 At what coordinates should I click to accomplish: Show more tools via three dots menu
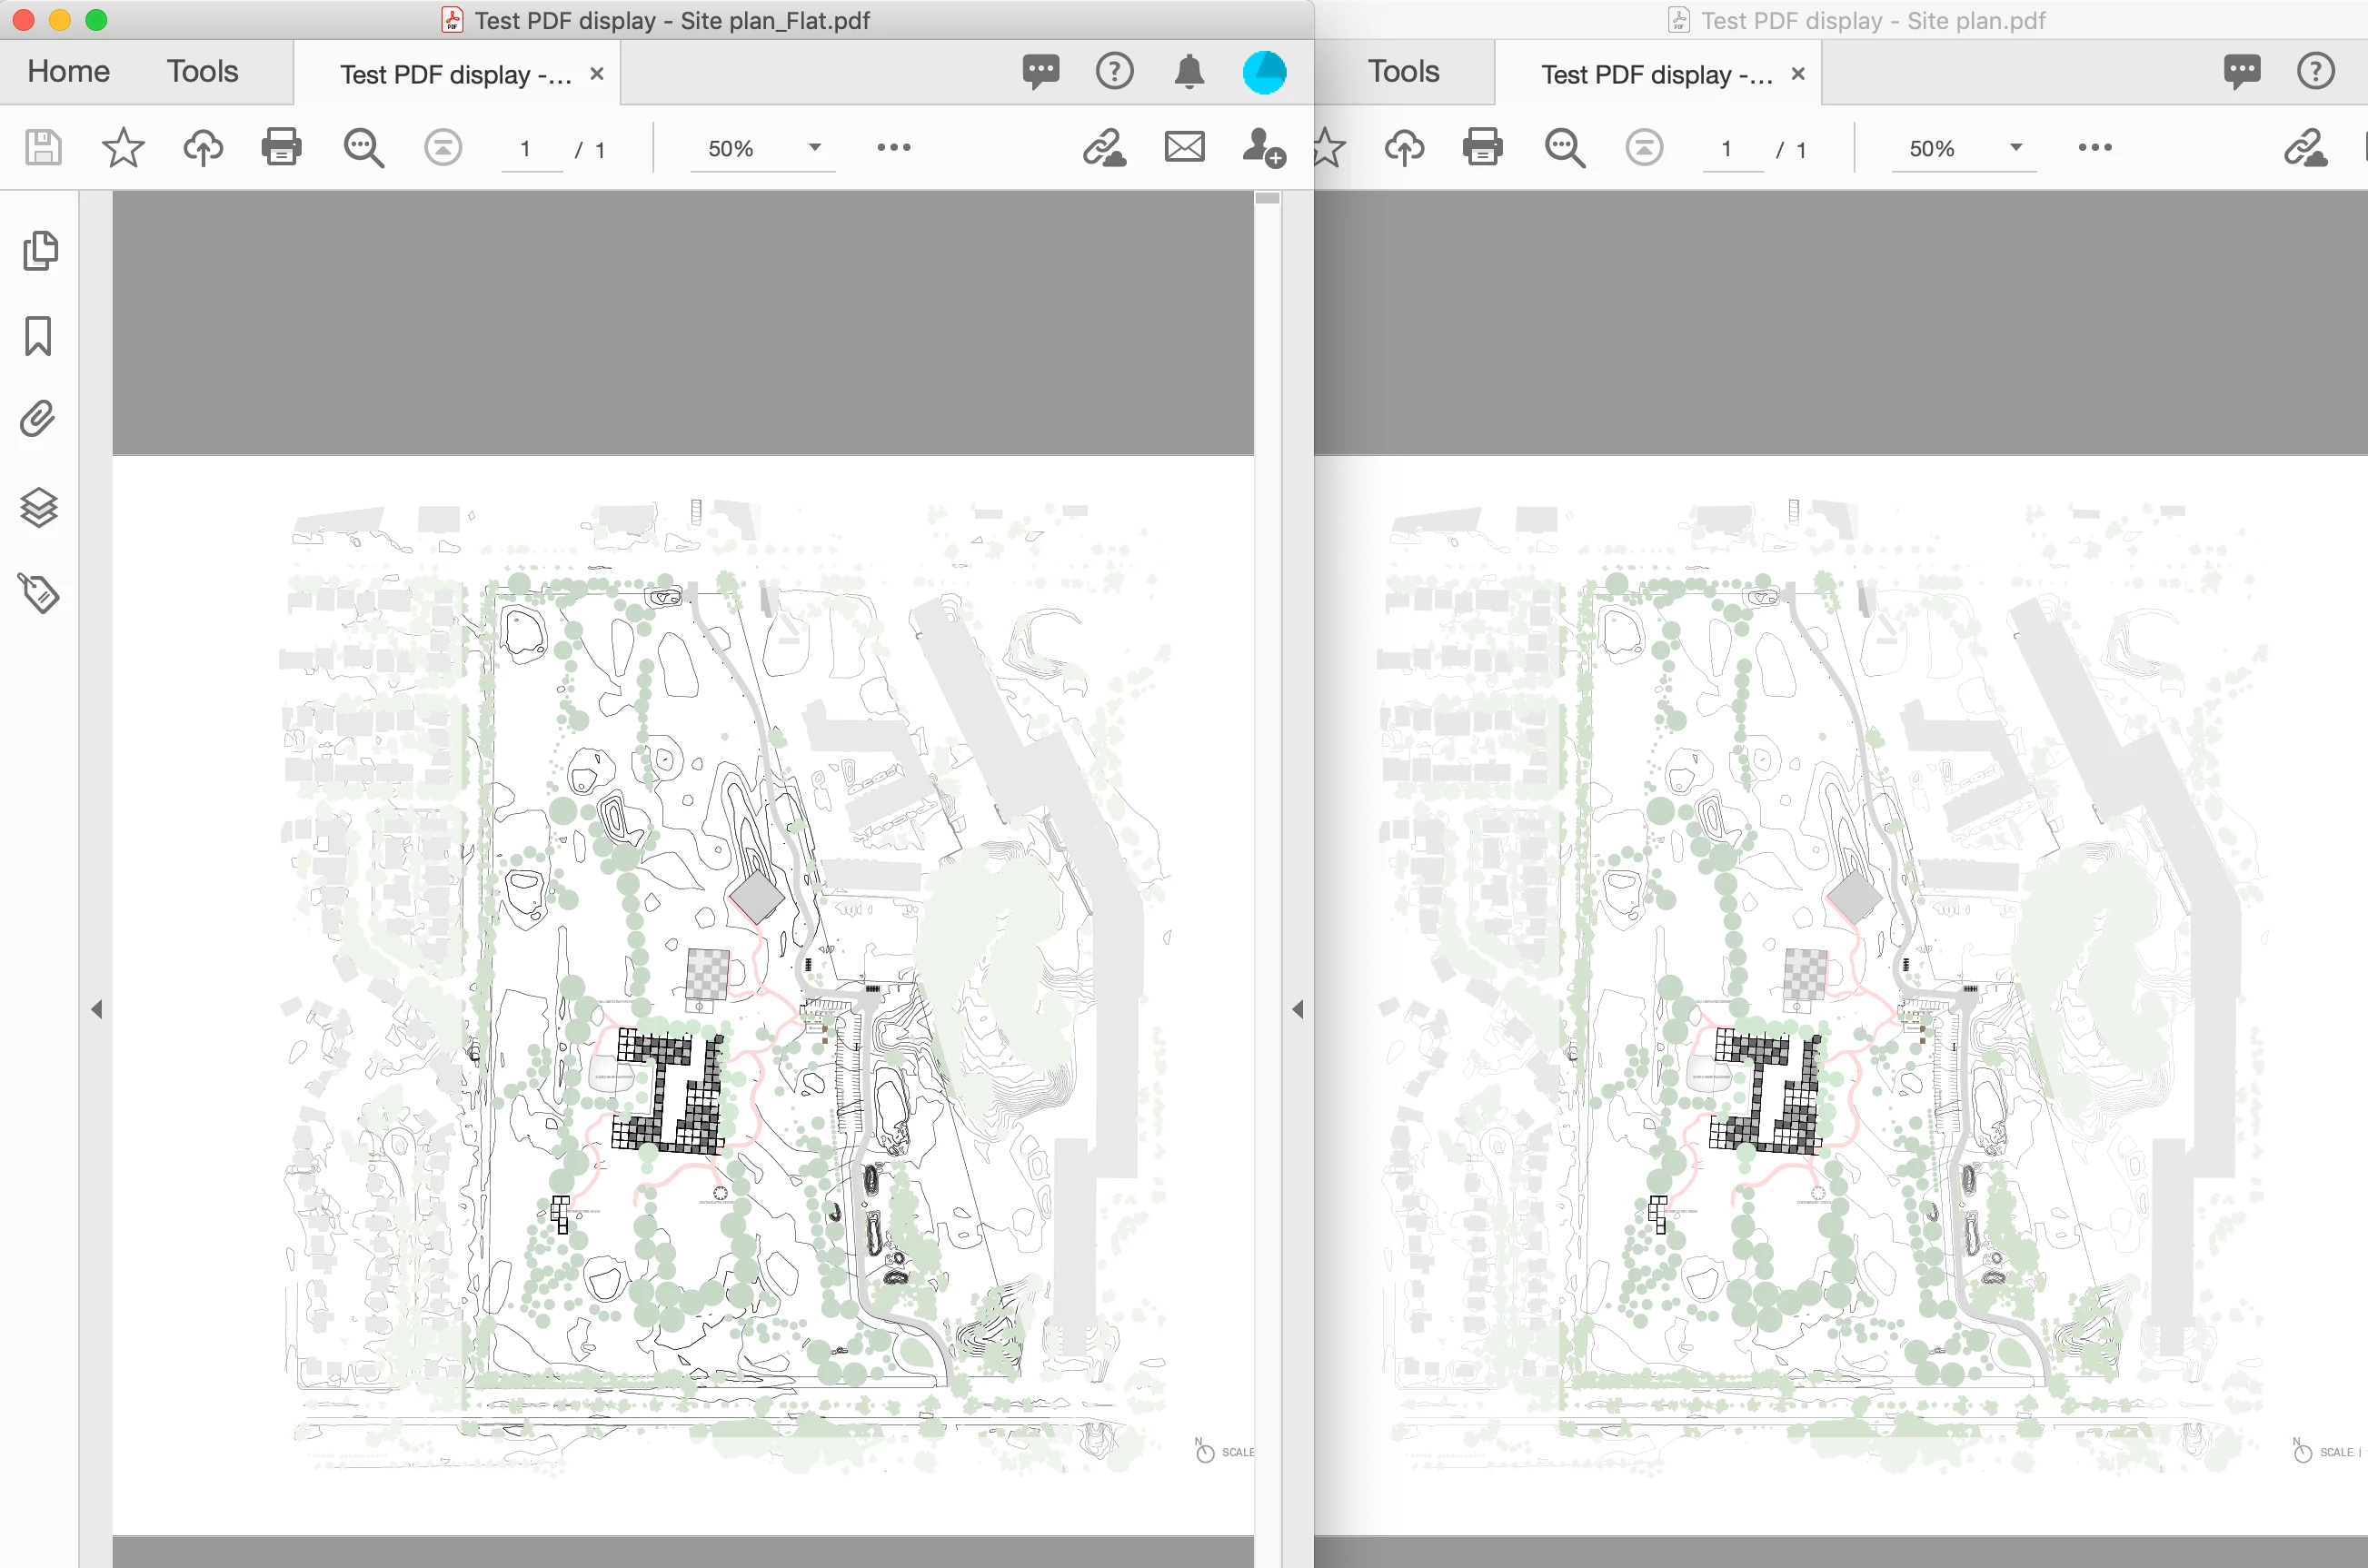[893, 148]
